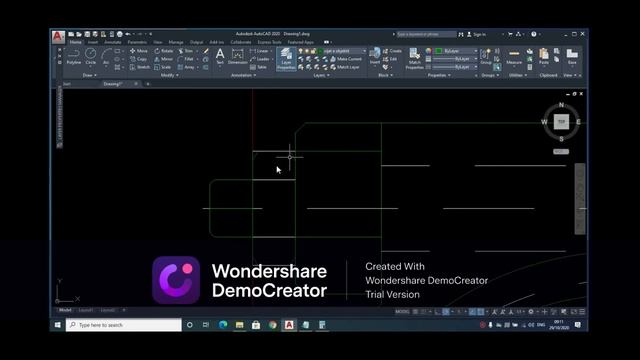
Task: Click the N direction on ViewCube compass
Action: 561,105
